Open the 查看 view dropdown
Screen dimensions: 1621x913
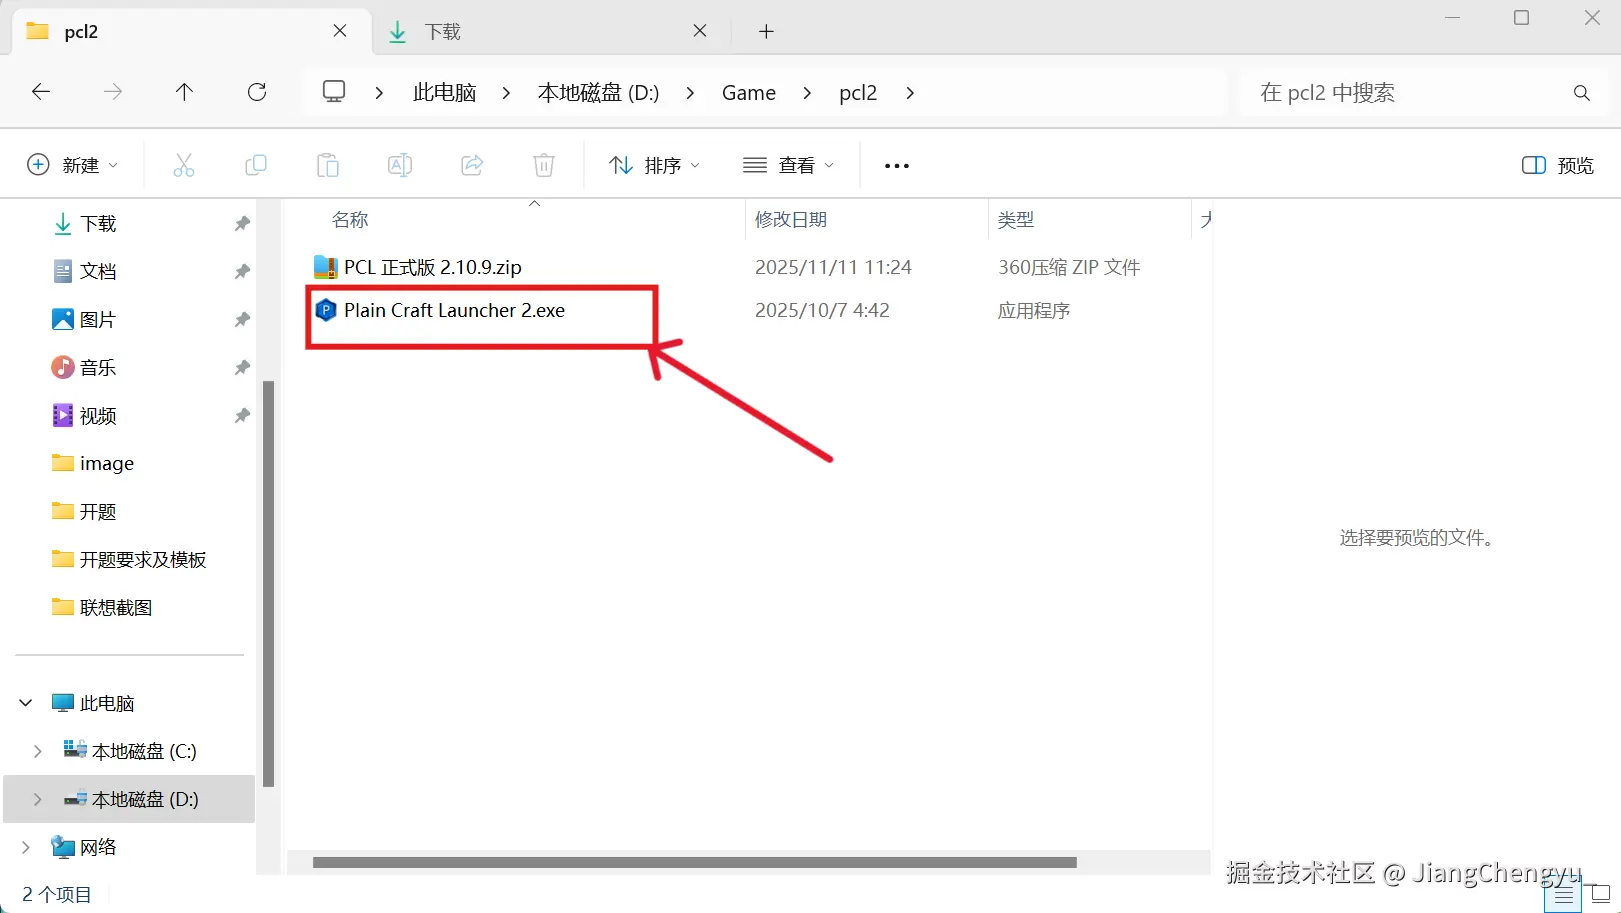click(x=788, y=165)
